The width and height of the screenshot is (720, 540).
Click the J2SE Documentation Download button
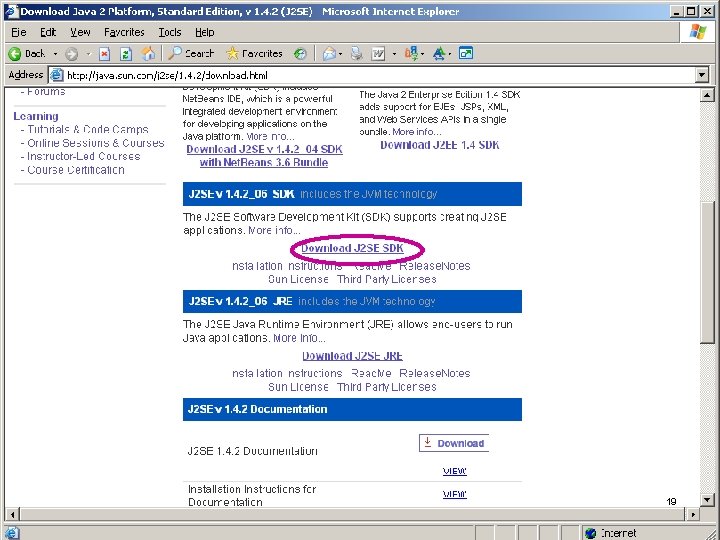click(454, 443)
